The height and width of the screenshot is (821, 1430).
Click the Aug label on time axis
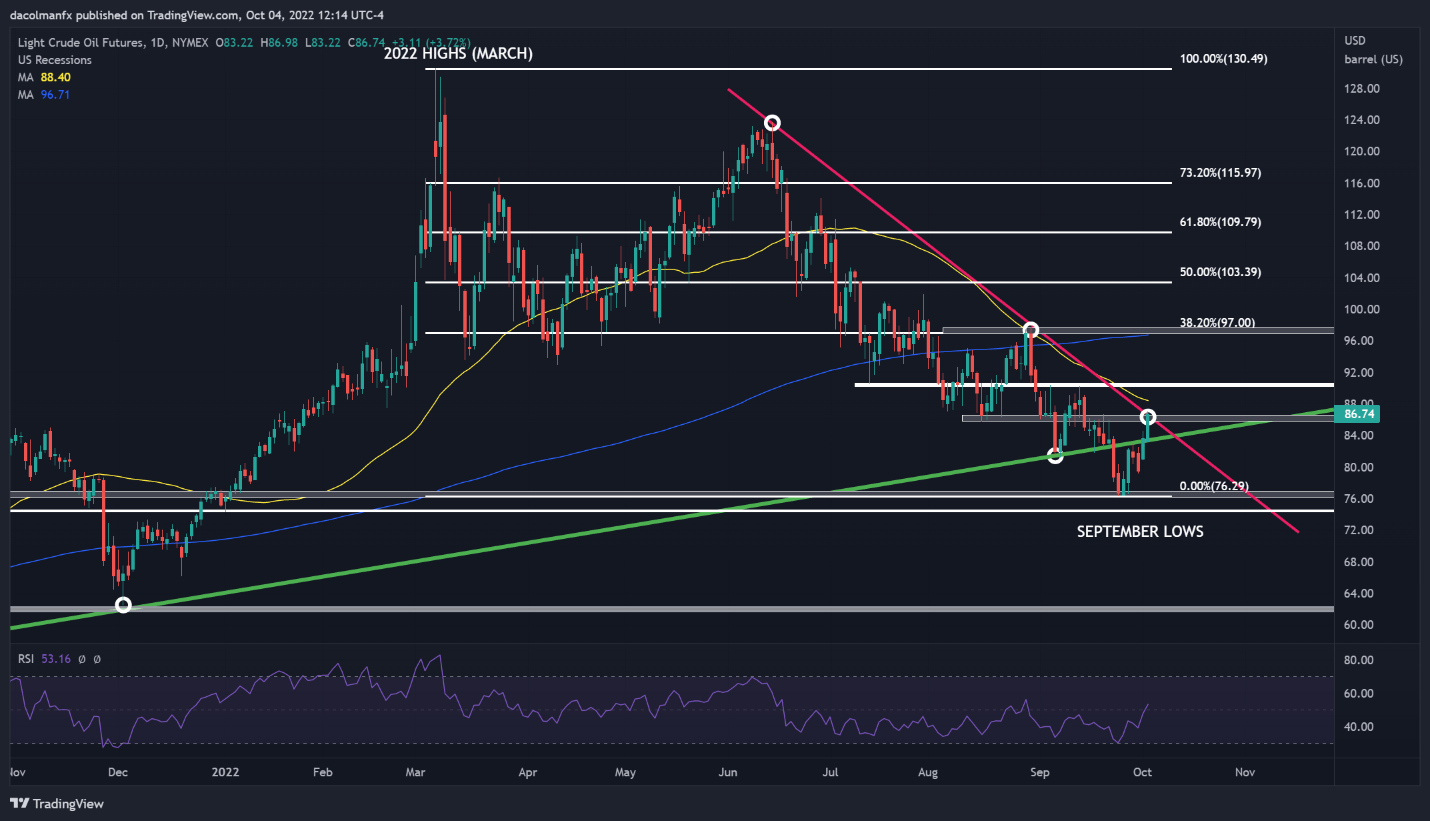coord(929,773)
